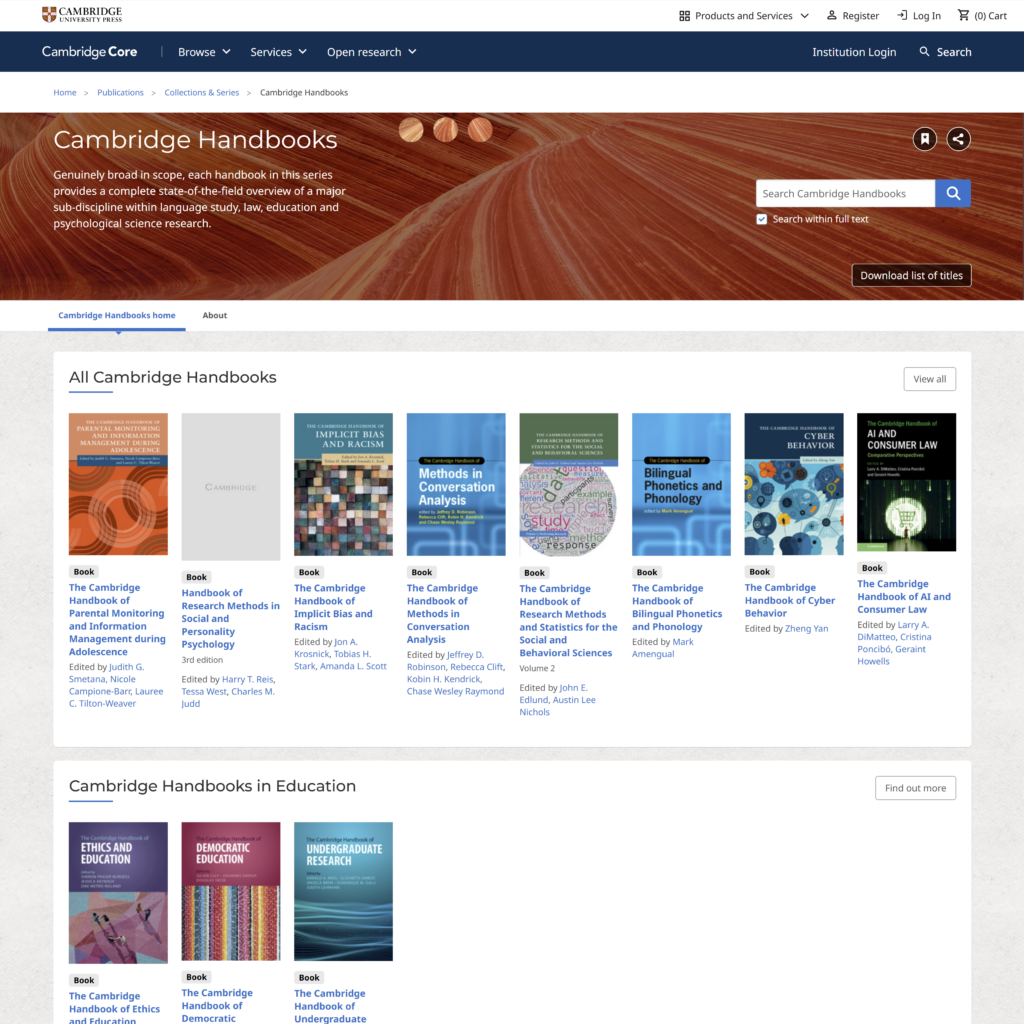Uncheck Search within full text
Viewport: 1024px width, 1024px height.
click(761, 218)
